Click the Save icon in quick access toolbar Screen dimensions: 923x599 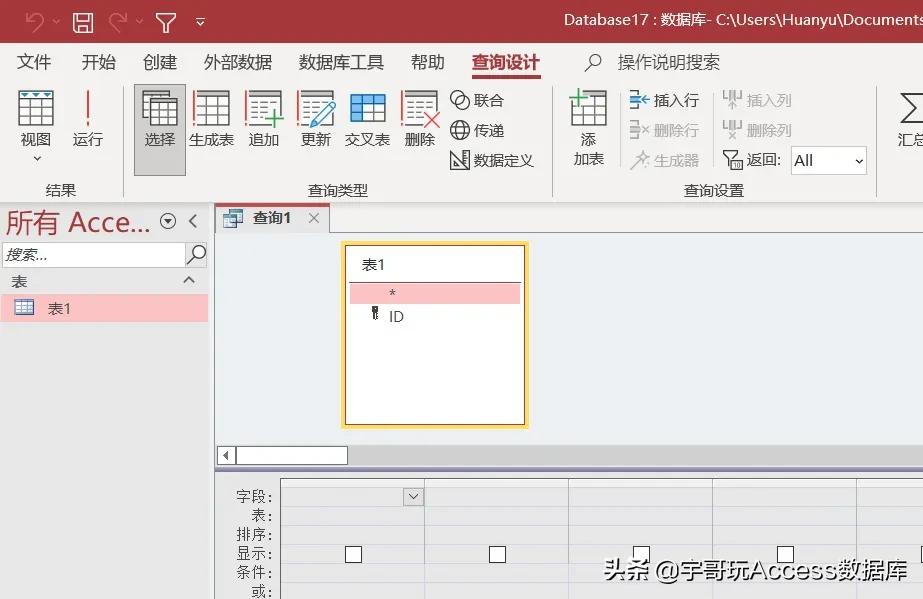pyautogui.click(x=83, y=21)
